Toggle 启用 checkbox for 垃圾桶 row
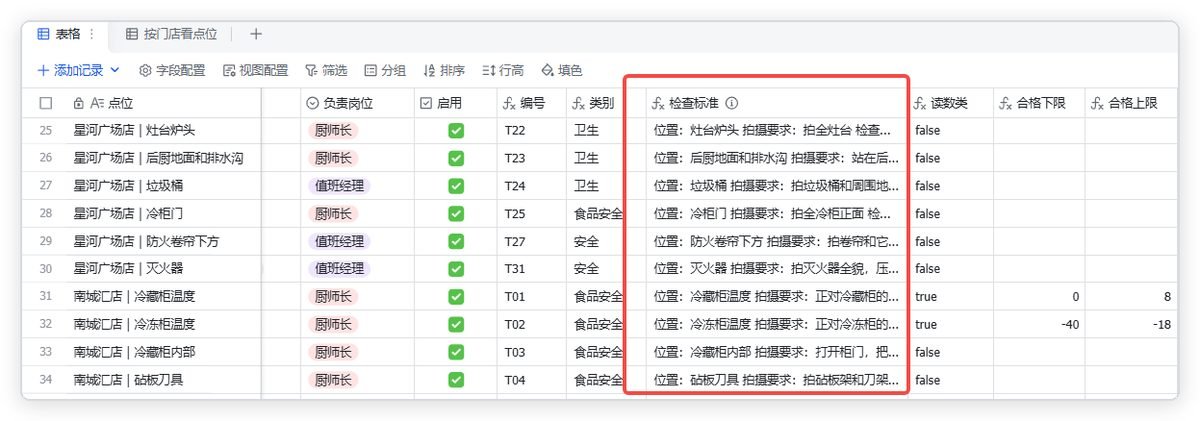This screenshot has height=421, width=1200. (456, 185)
